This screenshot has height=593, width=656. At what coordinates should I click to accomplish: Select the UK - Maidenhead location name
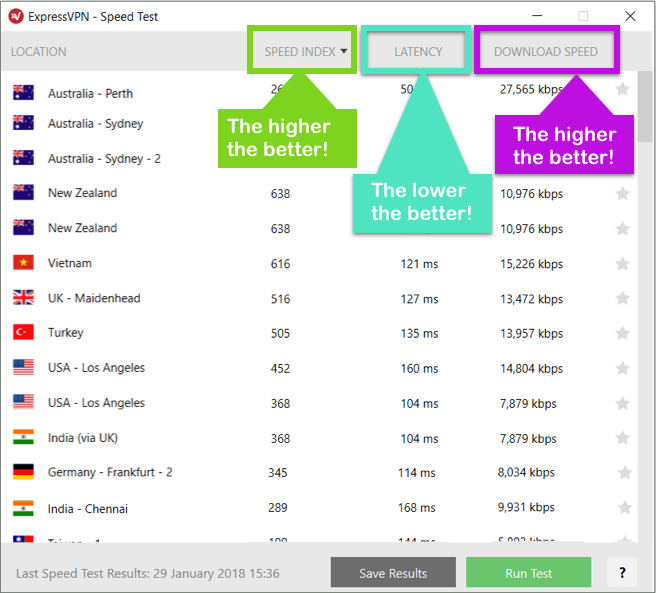[x=94, y=298]
